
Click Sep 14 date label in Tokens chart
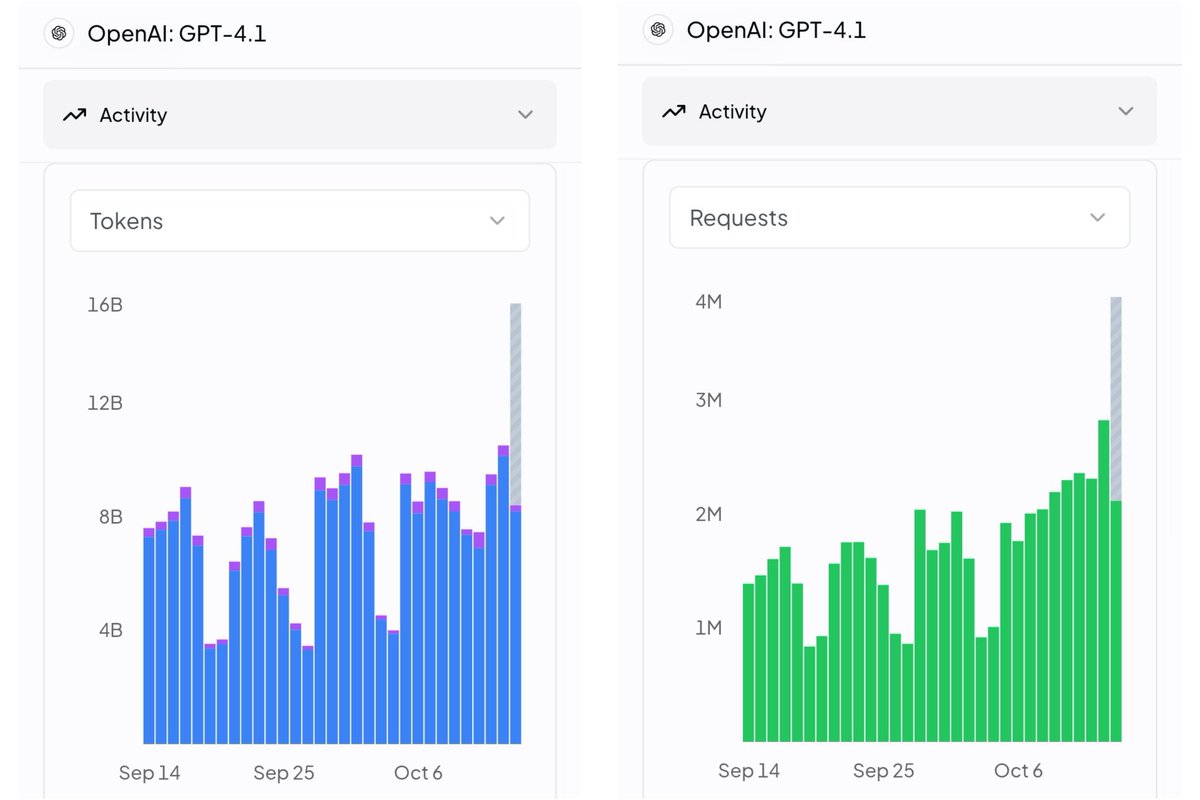150,773
